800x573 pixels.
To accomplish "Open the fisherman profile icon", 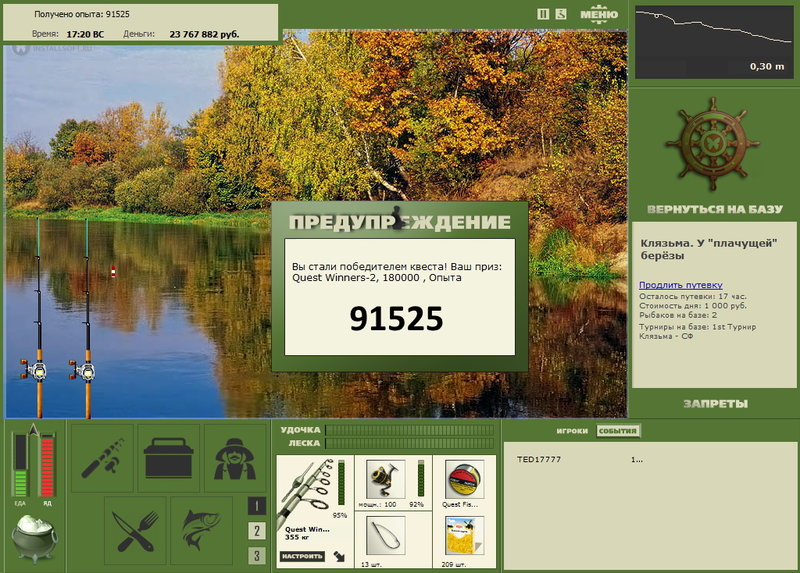I will click(235, 458).
